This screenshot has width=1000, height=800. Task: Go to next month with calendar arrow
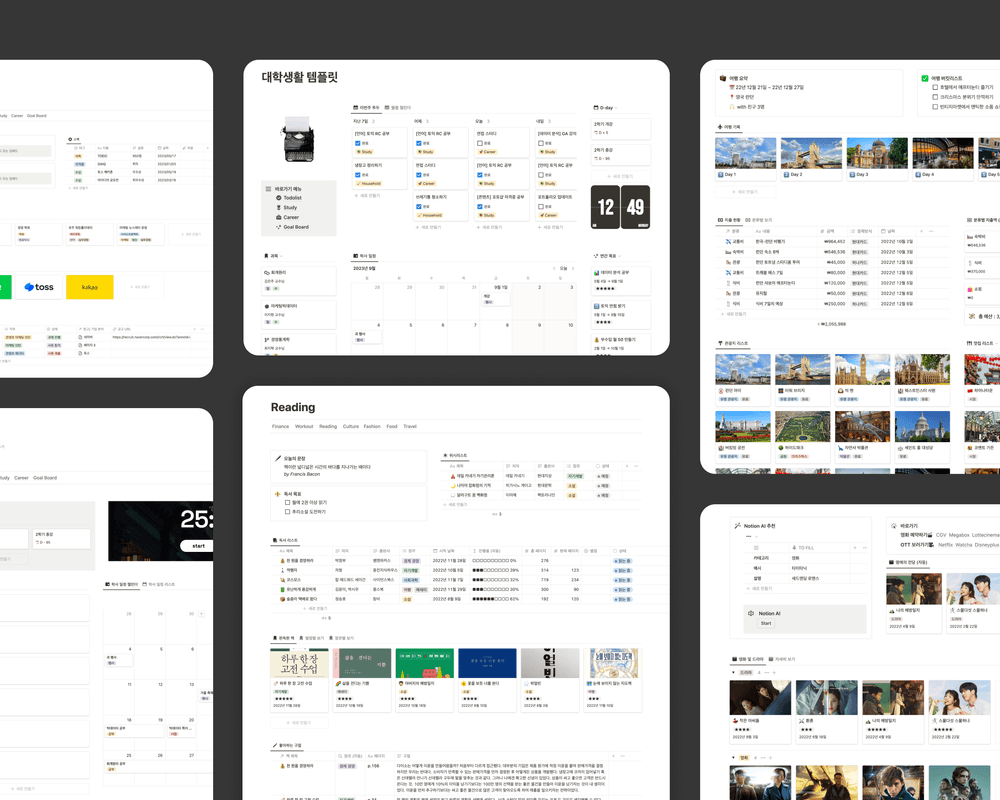click(x=571, y=268)
